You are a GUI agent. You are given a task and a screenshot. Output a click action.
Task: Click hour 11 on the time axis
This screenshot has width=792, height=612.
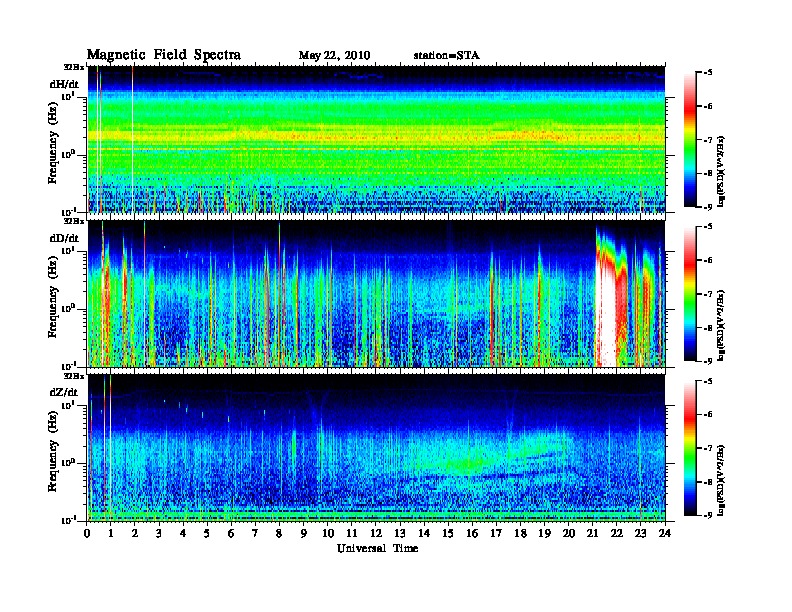(x=352, y=533)
